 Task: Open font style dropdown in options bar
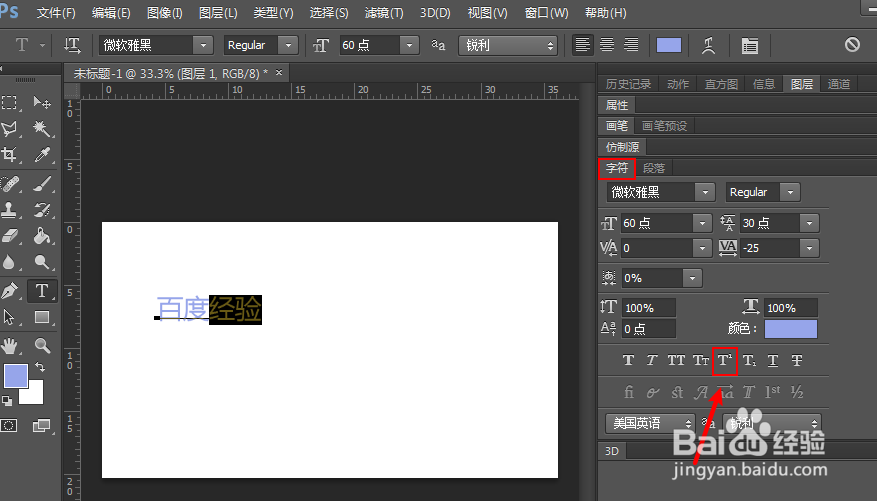coord(288,45)
